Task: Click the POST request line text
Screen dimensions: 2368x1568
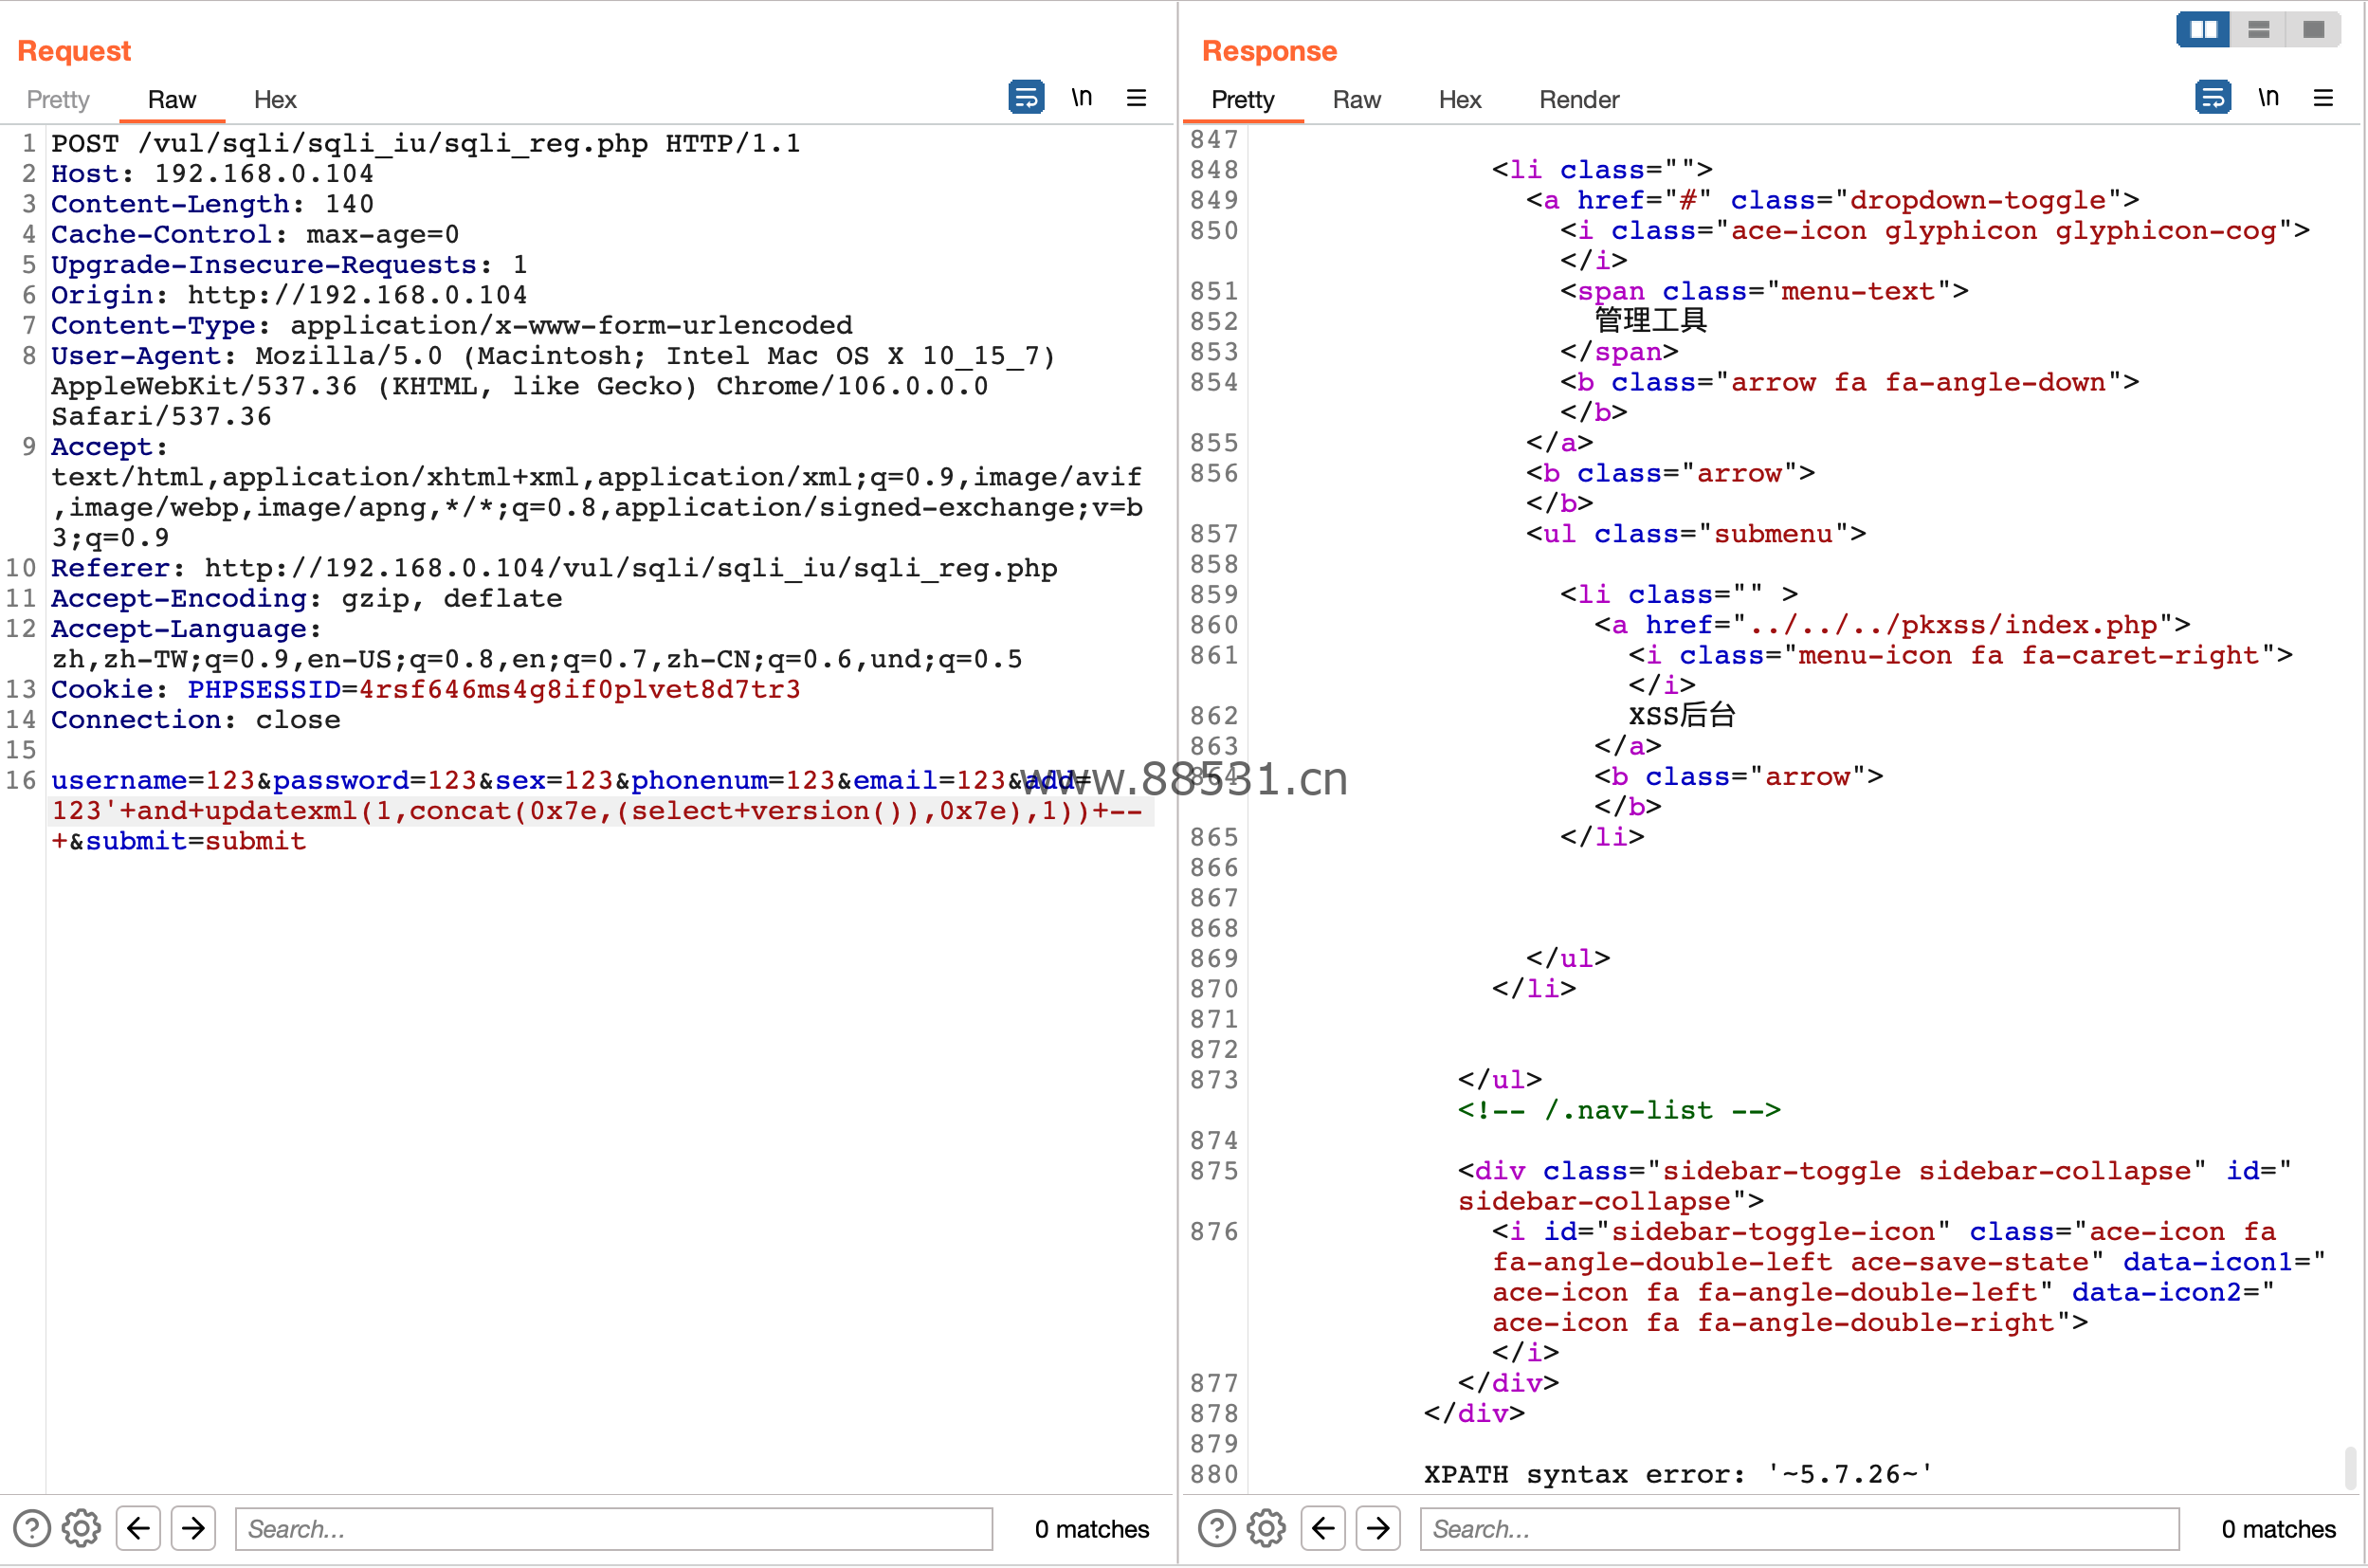Action: (x=425, y=144)
